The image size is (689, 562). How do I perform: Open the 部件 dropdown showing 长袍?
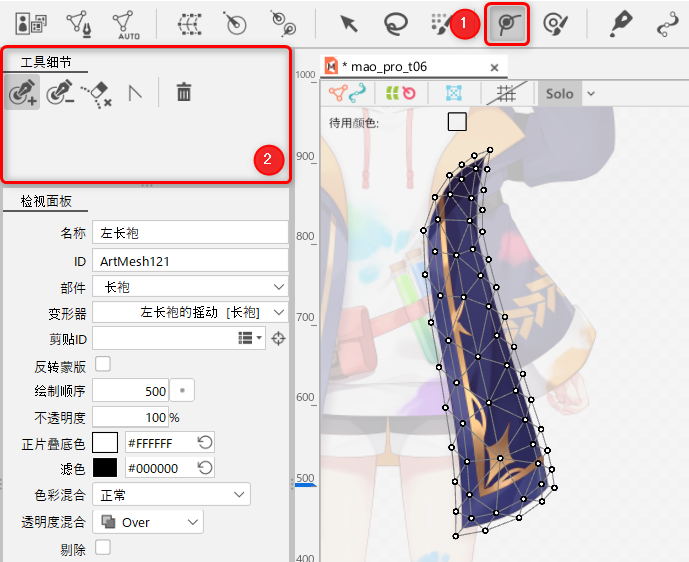pos(190,287)
